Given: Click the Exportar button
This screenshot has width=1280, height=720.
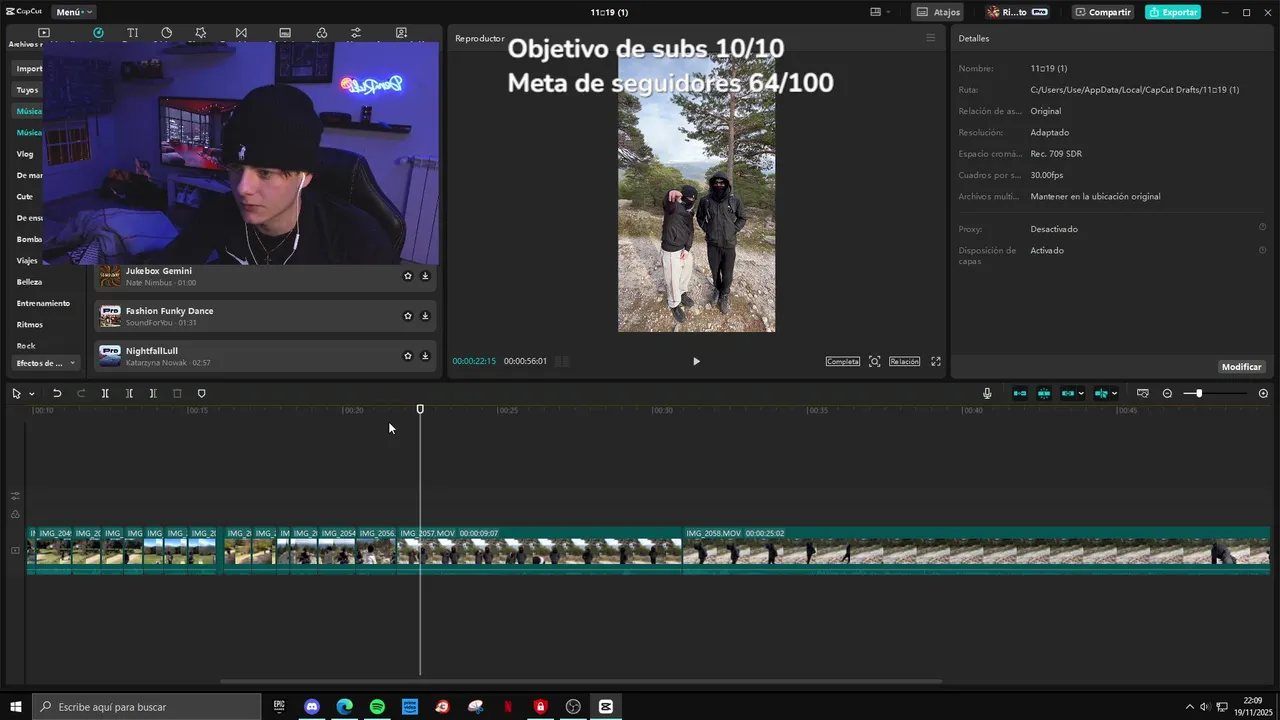Looking at the screenshot, I should (x=1173, y=12).
